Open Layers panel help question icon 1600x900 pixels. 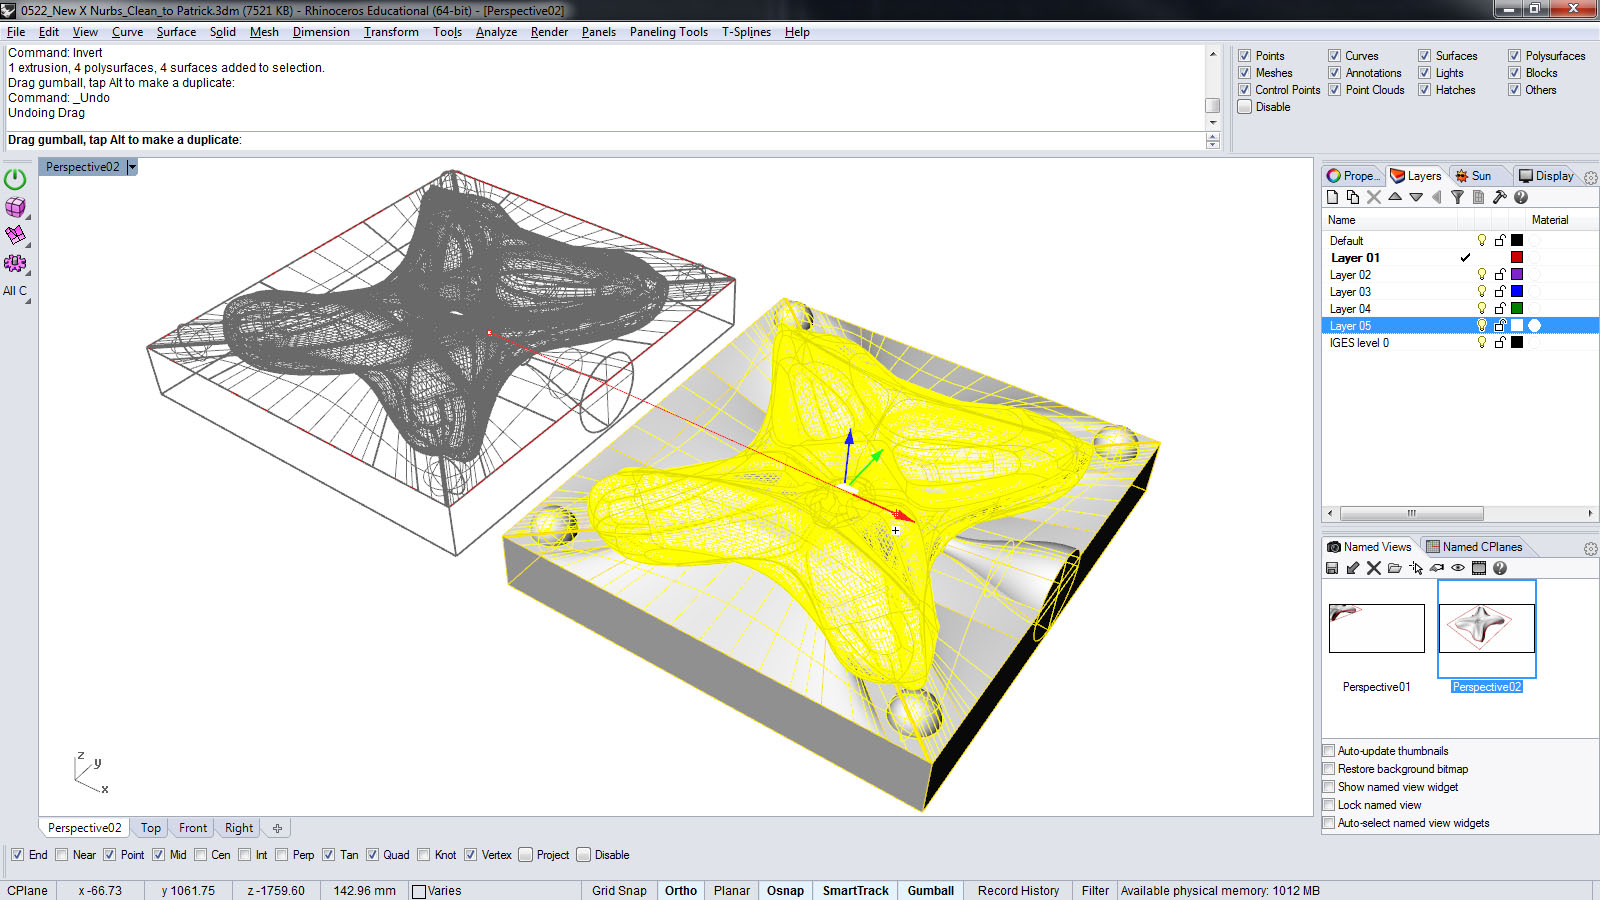click(1521, 197)
